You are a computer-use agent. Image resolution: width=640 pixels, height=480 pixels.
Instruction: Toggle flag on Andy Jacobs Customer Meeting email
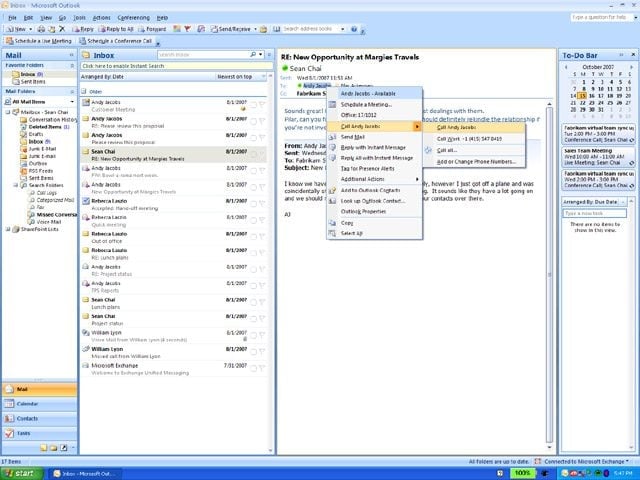[x=262, y=105]
